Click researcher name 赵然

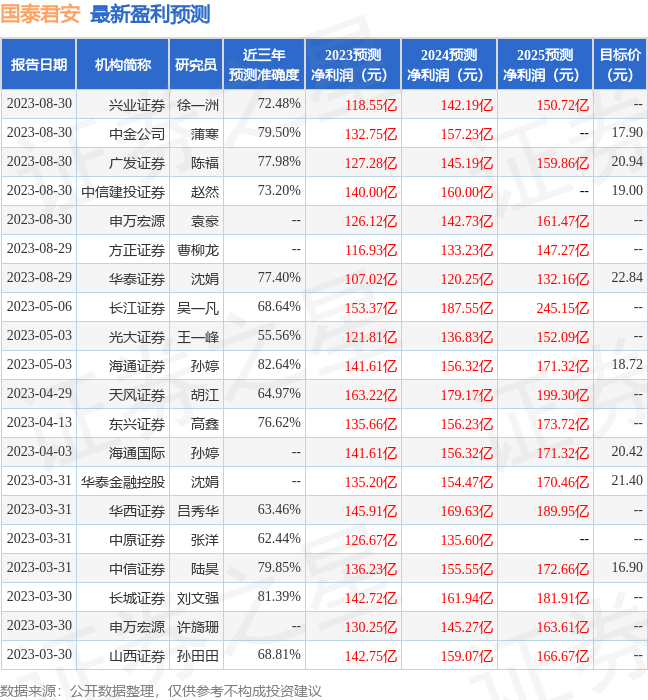coord(205,192)
